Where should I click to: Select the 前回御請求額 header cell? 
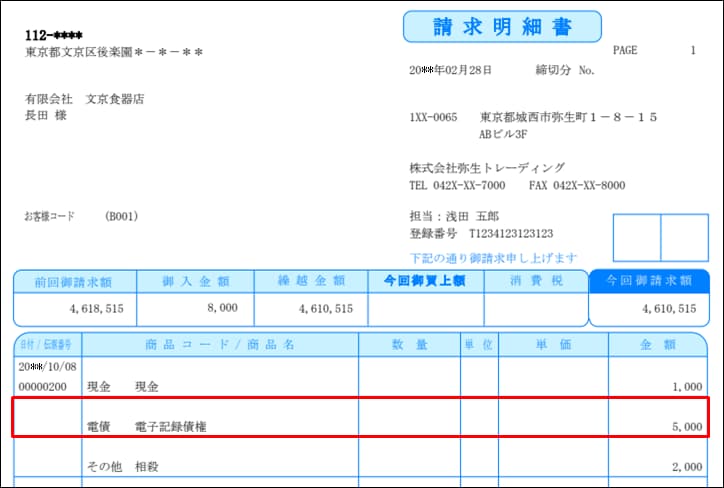coord(74,282)
